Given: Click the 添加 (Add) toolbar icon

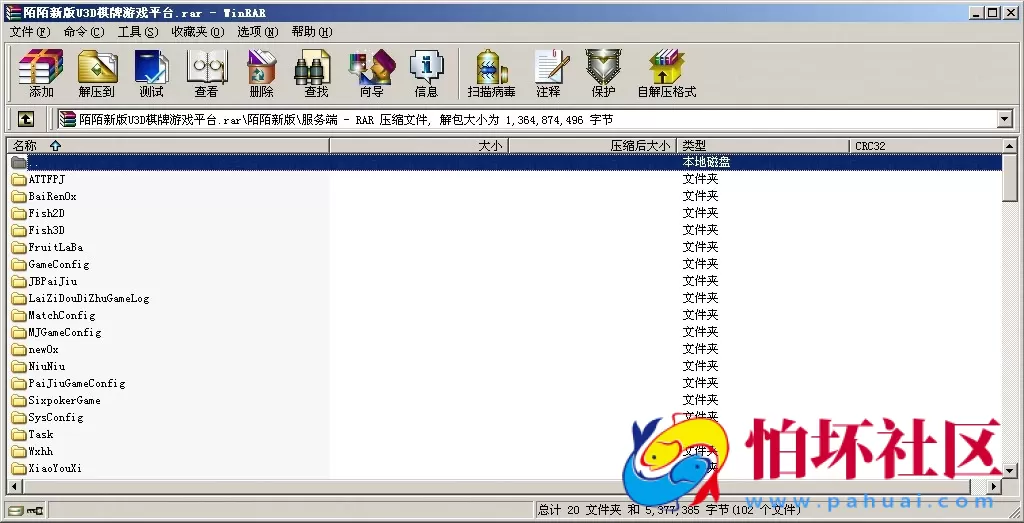Looking at the screenshot, I should point(41,73).
